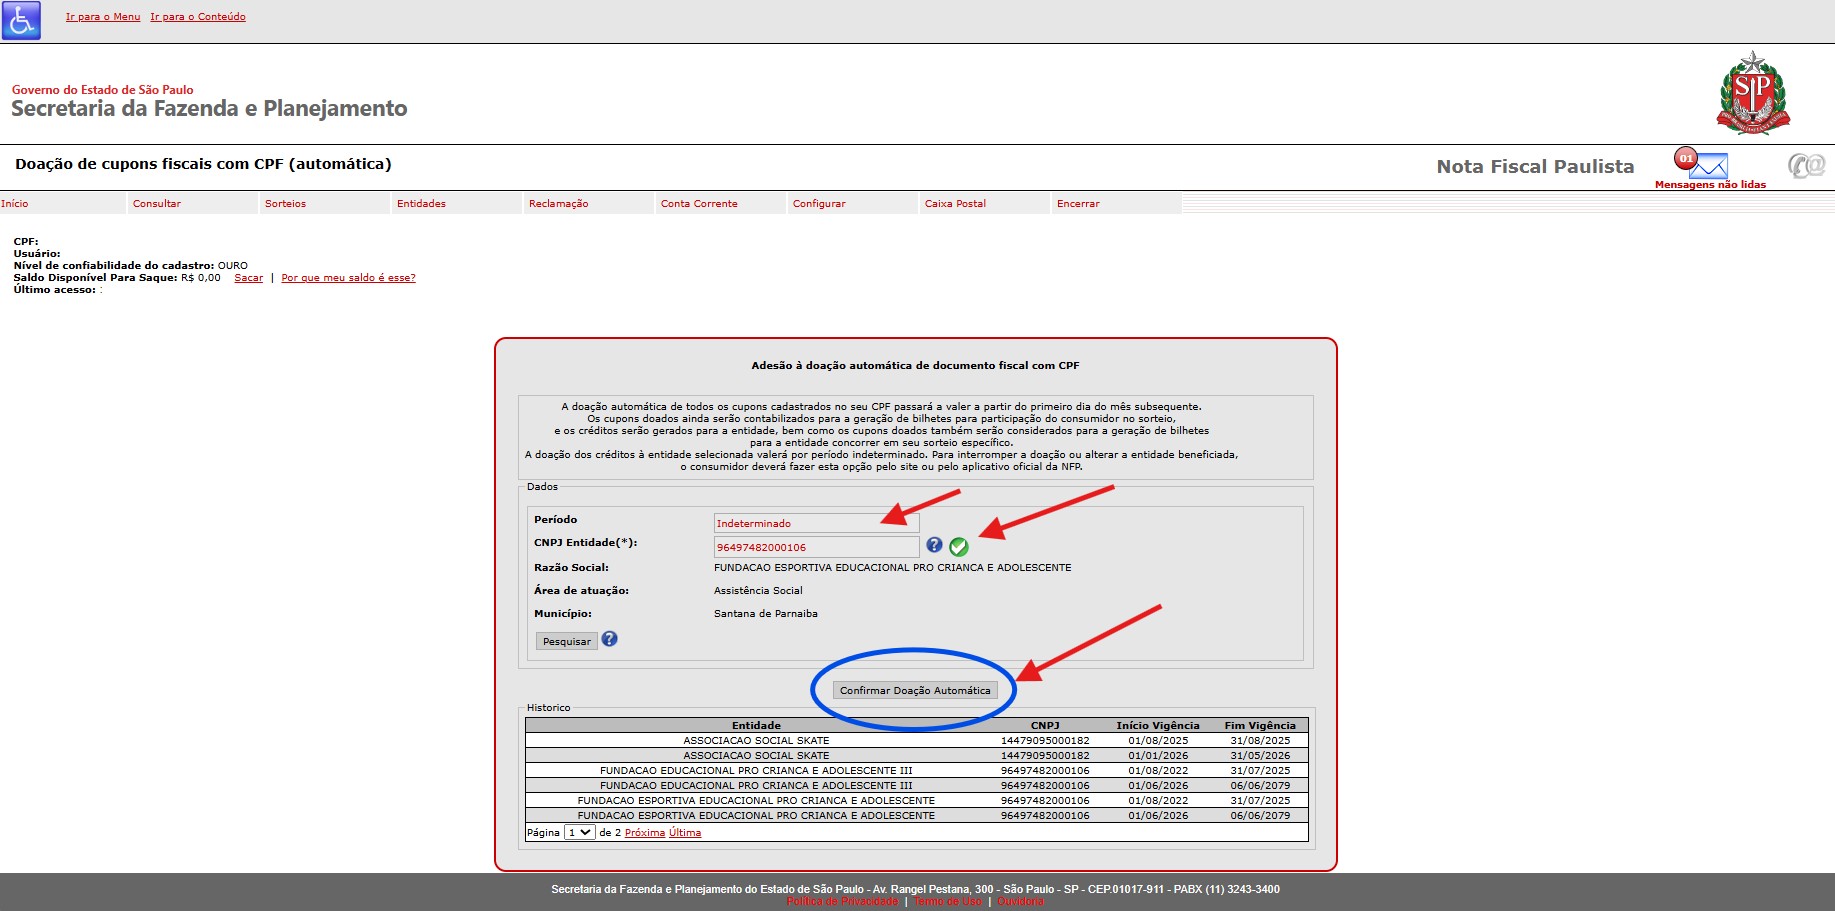The image size is (1835, 911).
Task: Click the São Paulo state coat of arms
Action: coord(1753,93)
